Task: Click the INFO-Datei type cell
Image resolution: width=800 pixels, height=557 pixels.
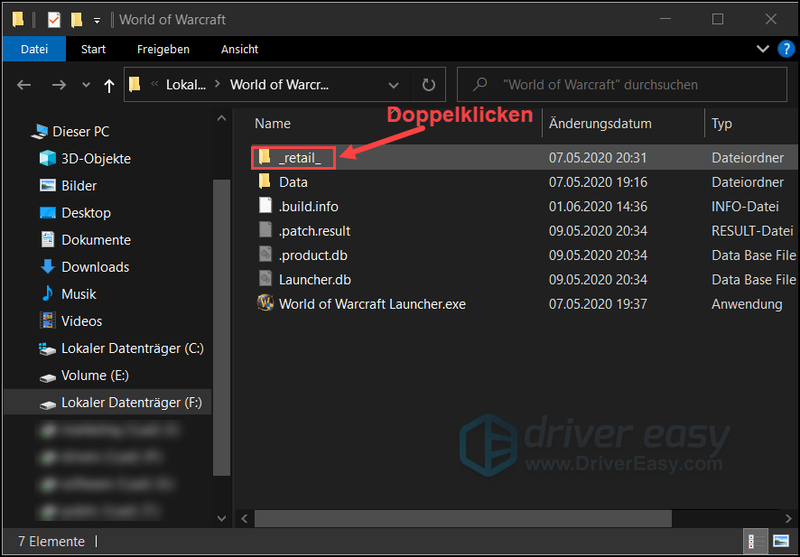Action: click(745, 207)
